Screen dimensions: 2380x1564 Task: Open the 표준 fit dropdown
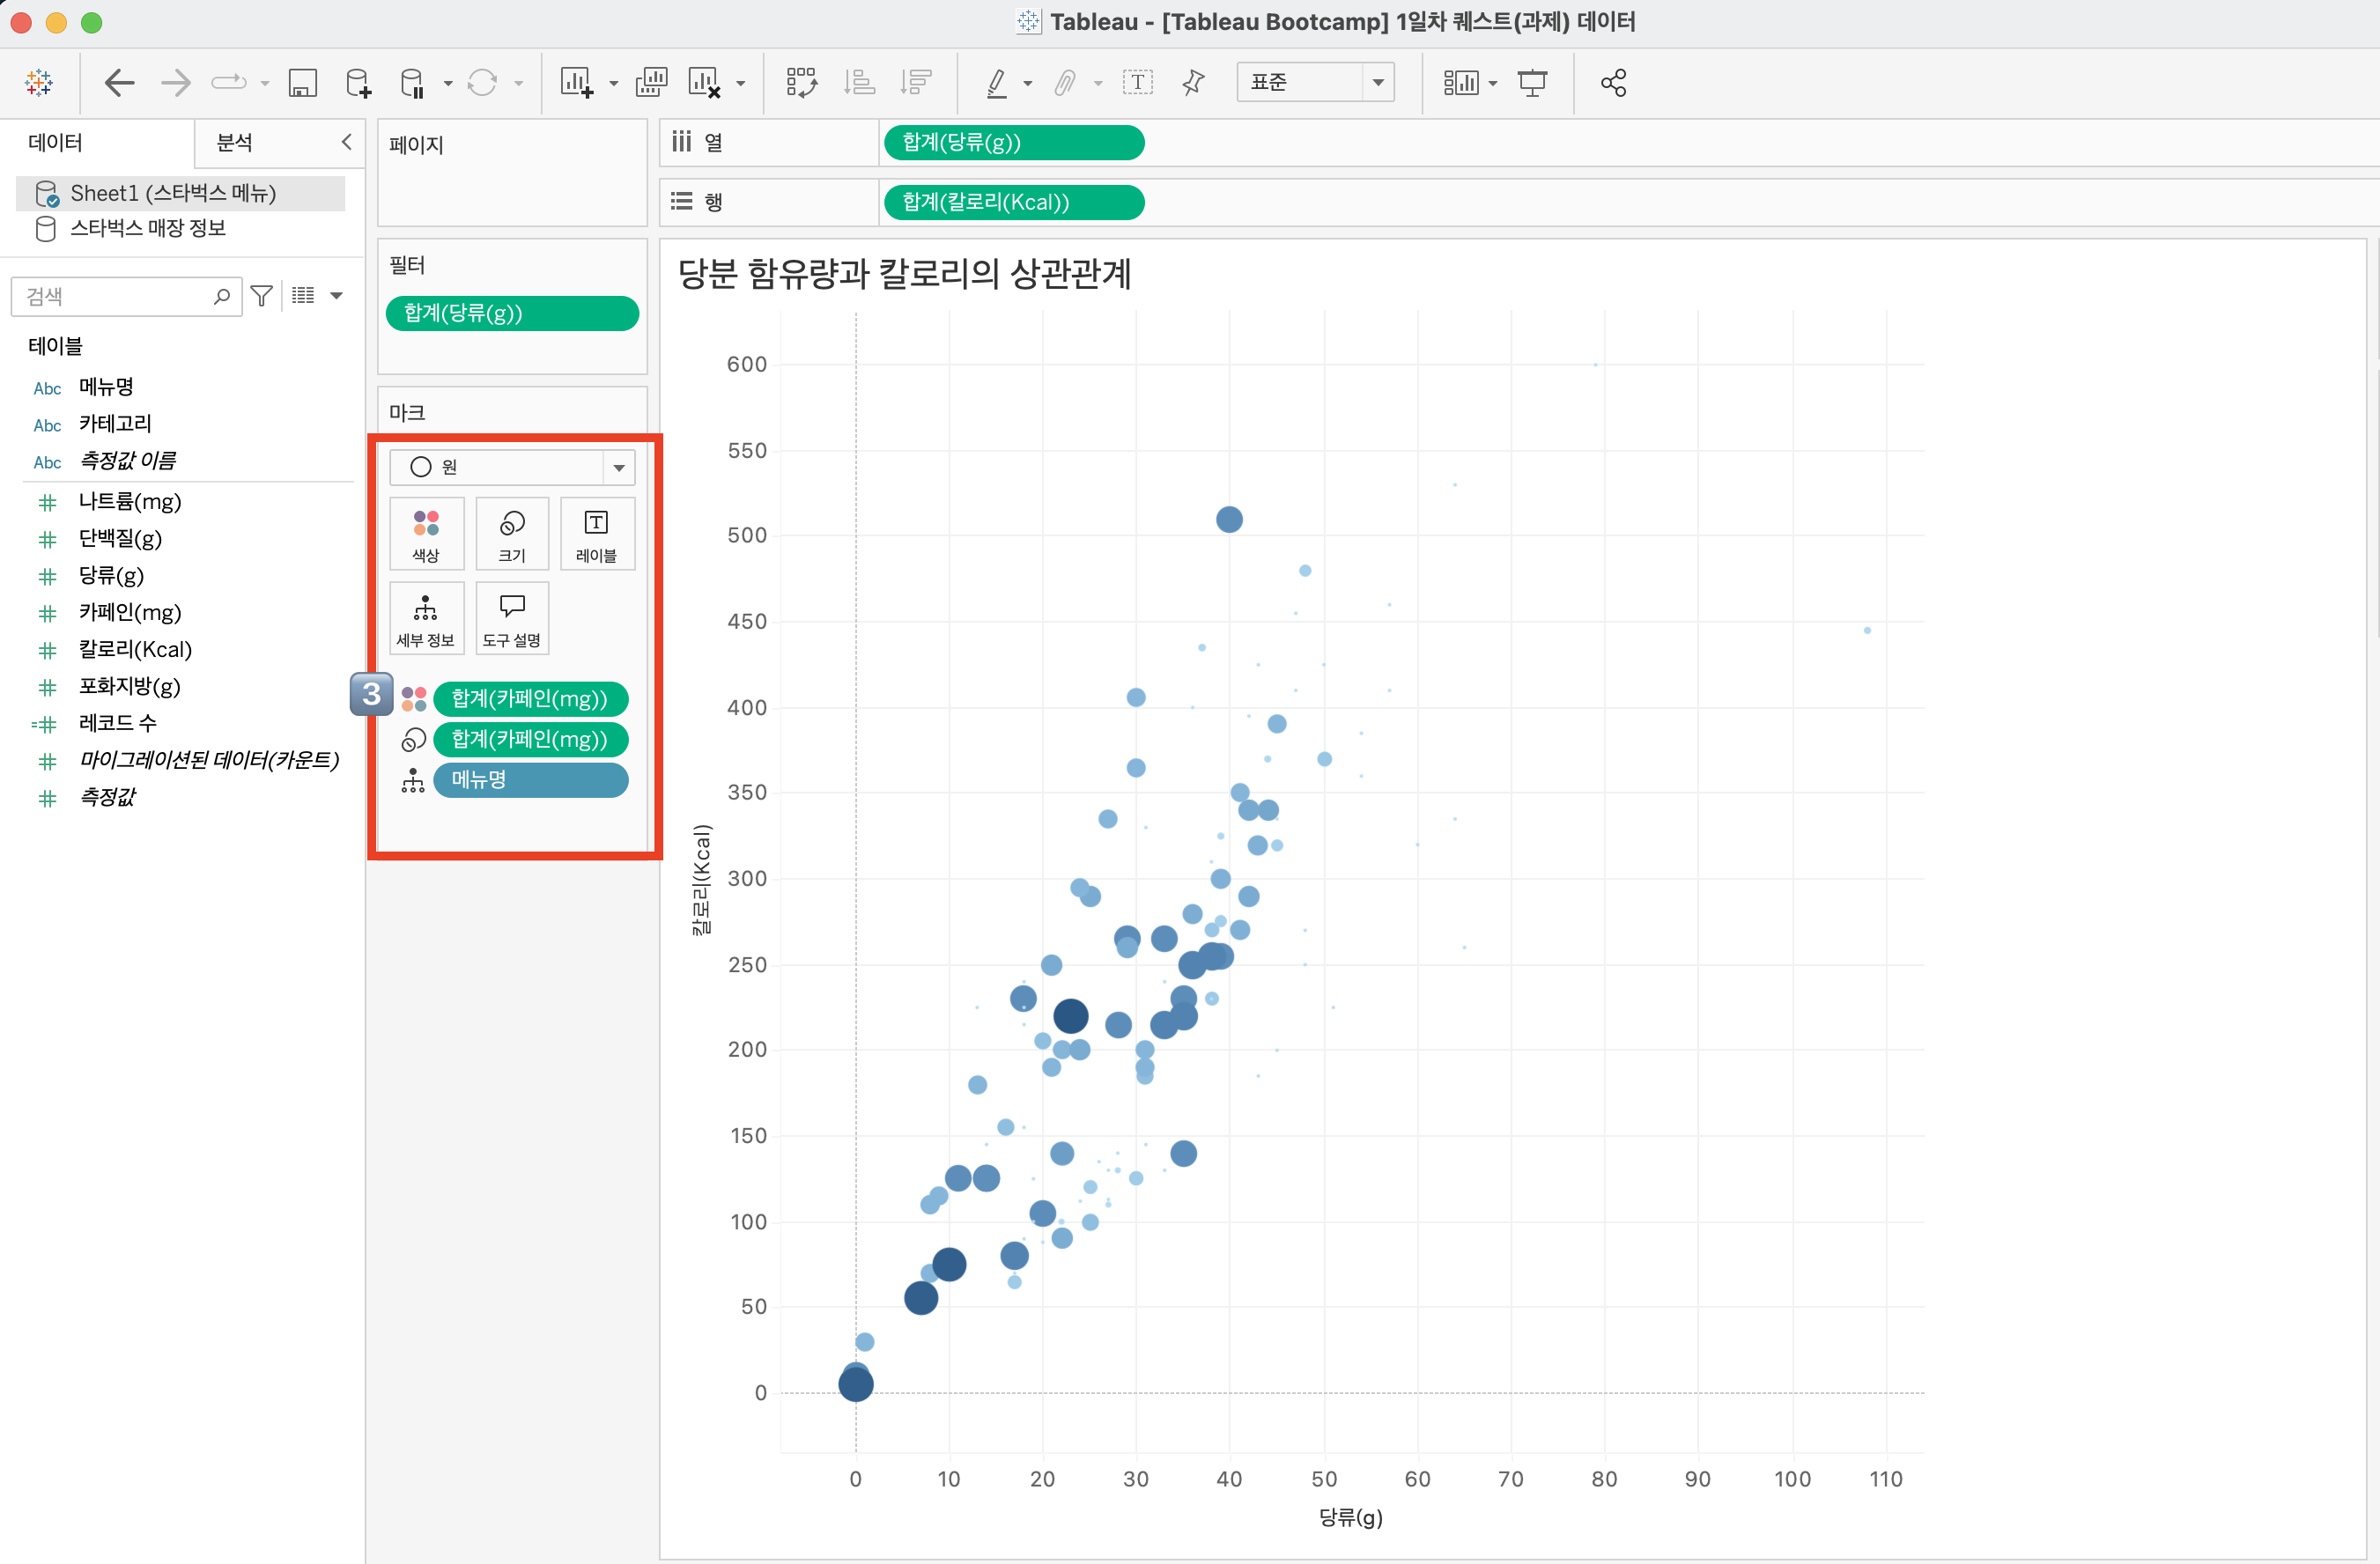coord(1314,82)
